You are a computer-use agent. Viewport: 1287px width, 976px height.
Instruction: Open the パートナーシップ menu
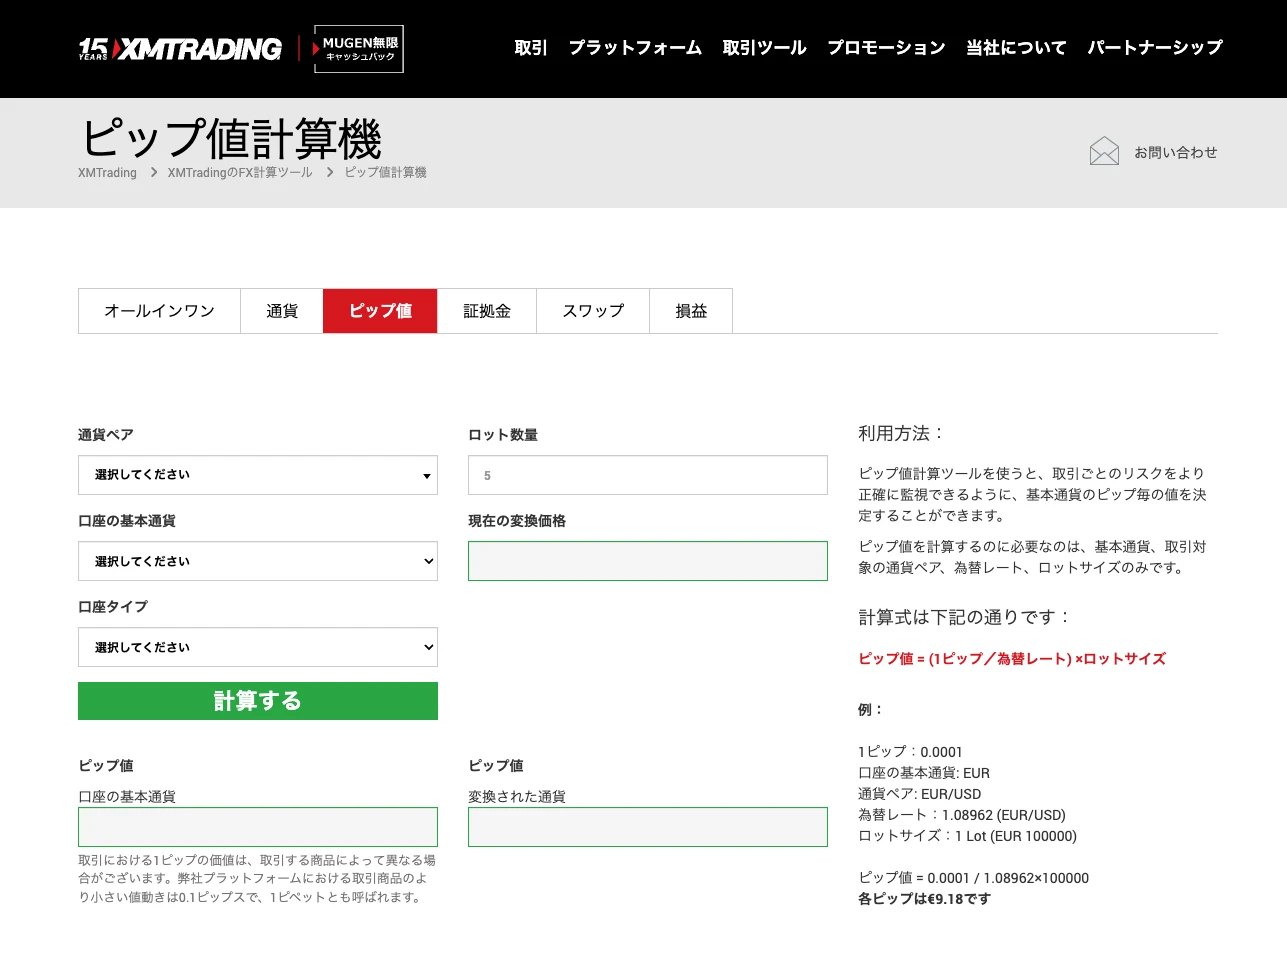point(1154,47)
